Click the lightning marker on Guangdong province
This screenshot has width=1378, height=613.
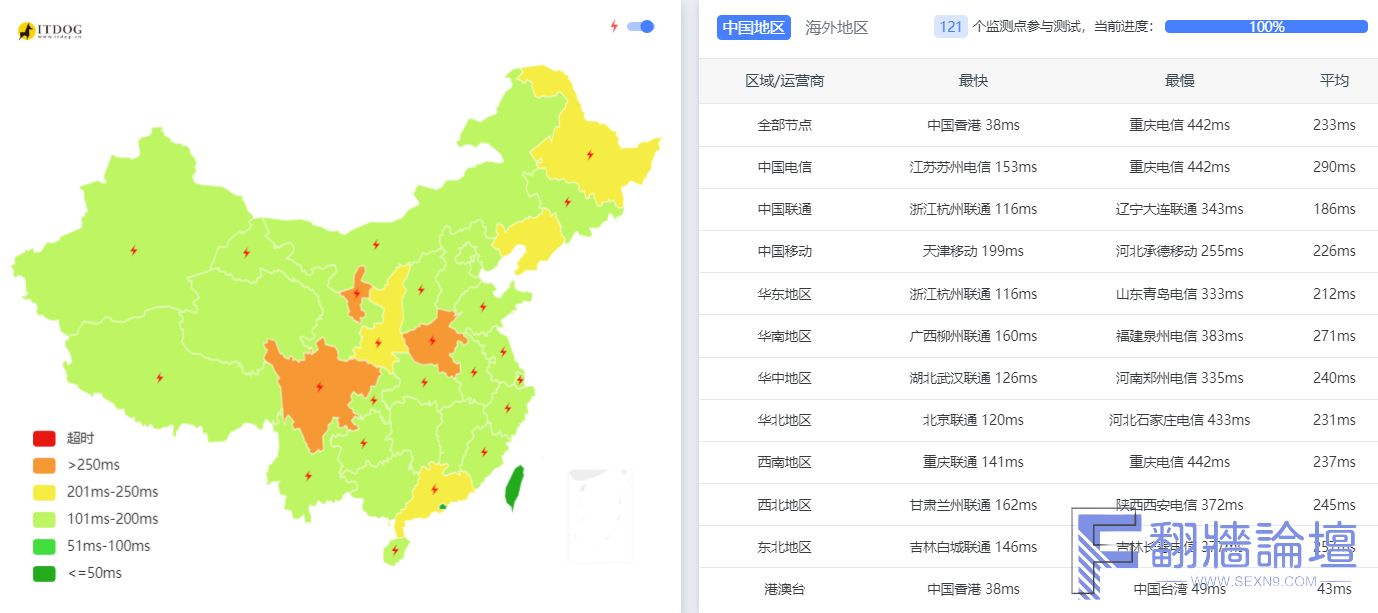tap(435, 490)
